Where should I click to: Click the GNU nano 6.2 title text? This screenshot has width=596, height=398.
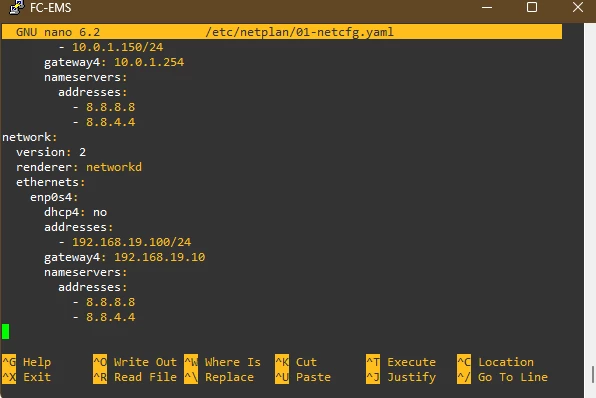pos(58,32)
